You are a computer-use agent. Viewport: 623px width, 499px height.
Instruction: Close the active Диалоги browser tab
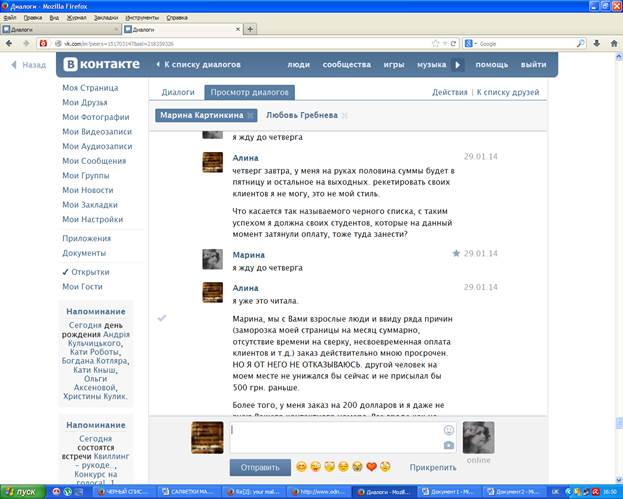(x=238, y=29)
